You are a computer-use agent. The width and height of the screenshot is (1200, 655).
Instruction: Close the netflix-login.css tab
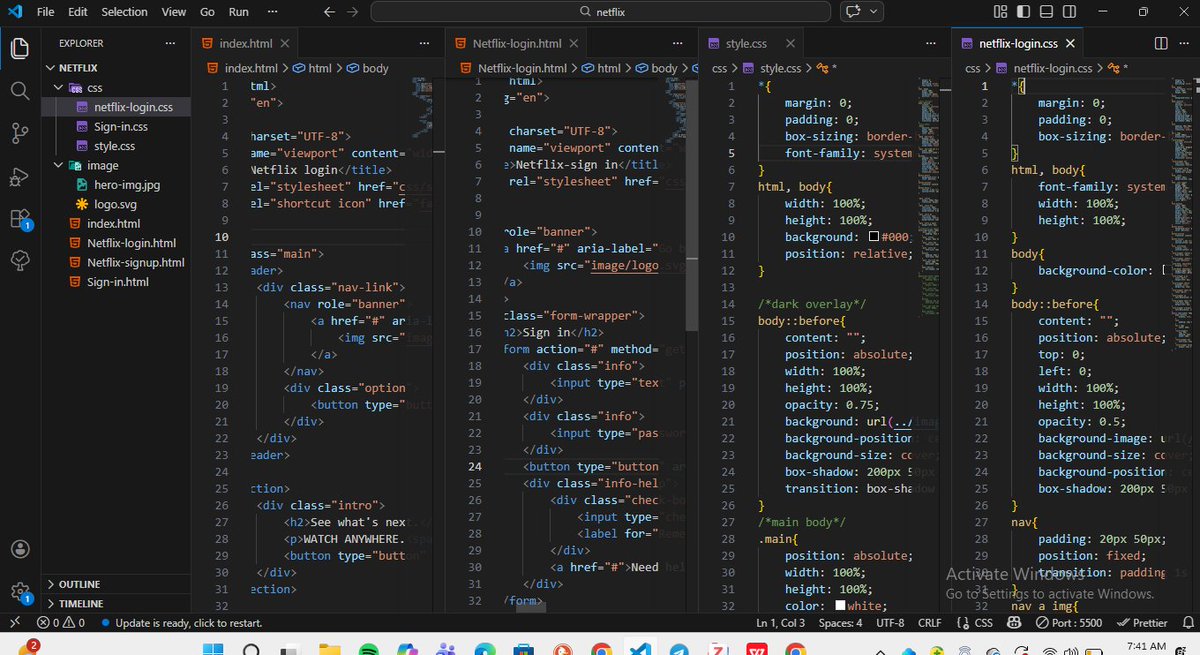pyautogui.click(x=1070, y=44)
